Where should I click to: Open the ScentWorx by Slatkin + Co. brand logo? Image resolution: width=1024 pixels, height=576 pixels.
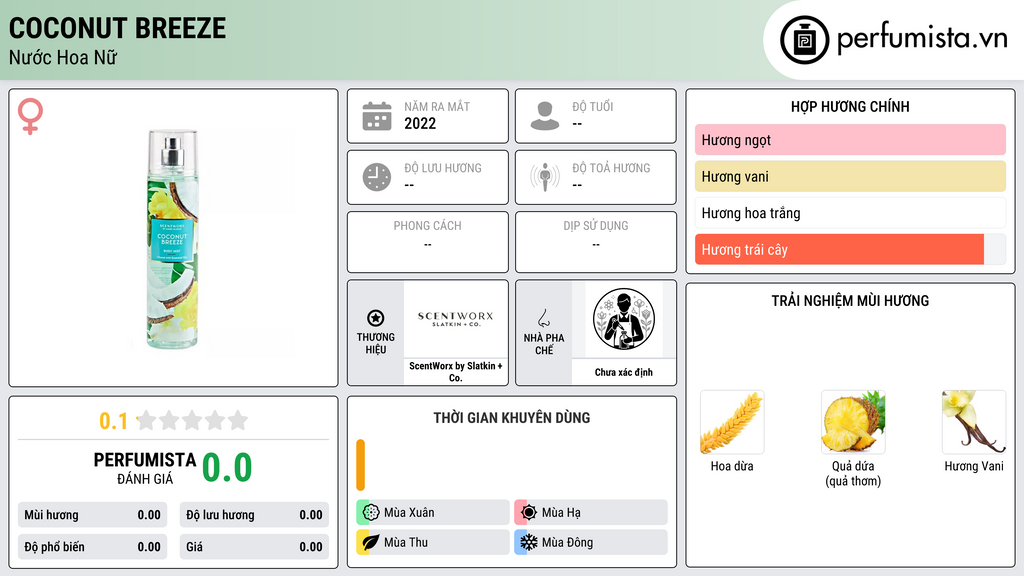pos(455,319)
